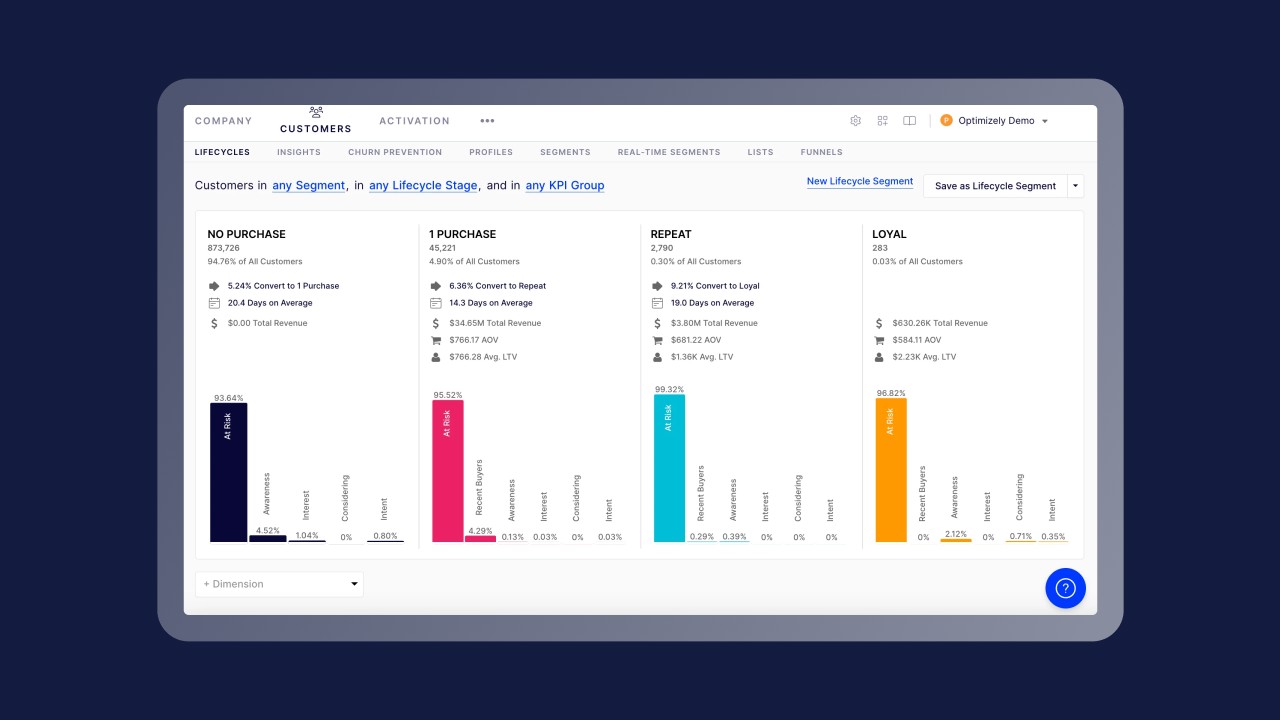
Task: Click dollar icon beside $0.00 Total Revenue
Action: point(214,323)
